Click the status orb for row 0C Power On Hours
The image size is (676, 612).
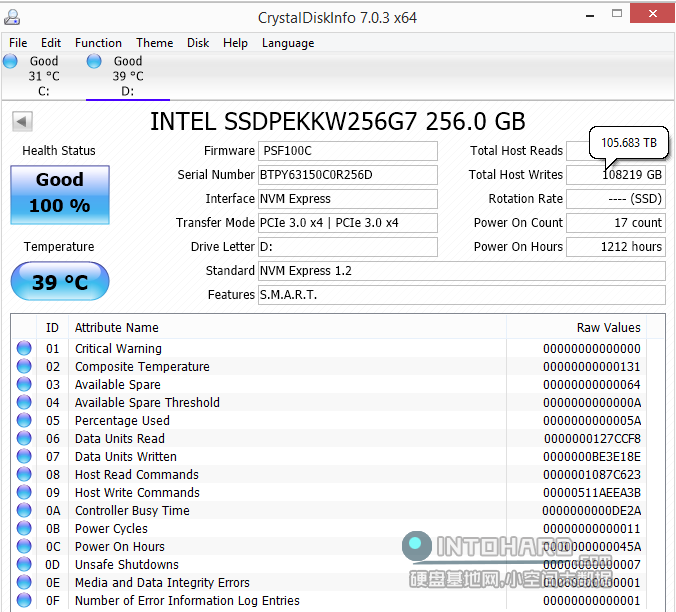24,546
